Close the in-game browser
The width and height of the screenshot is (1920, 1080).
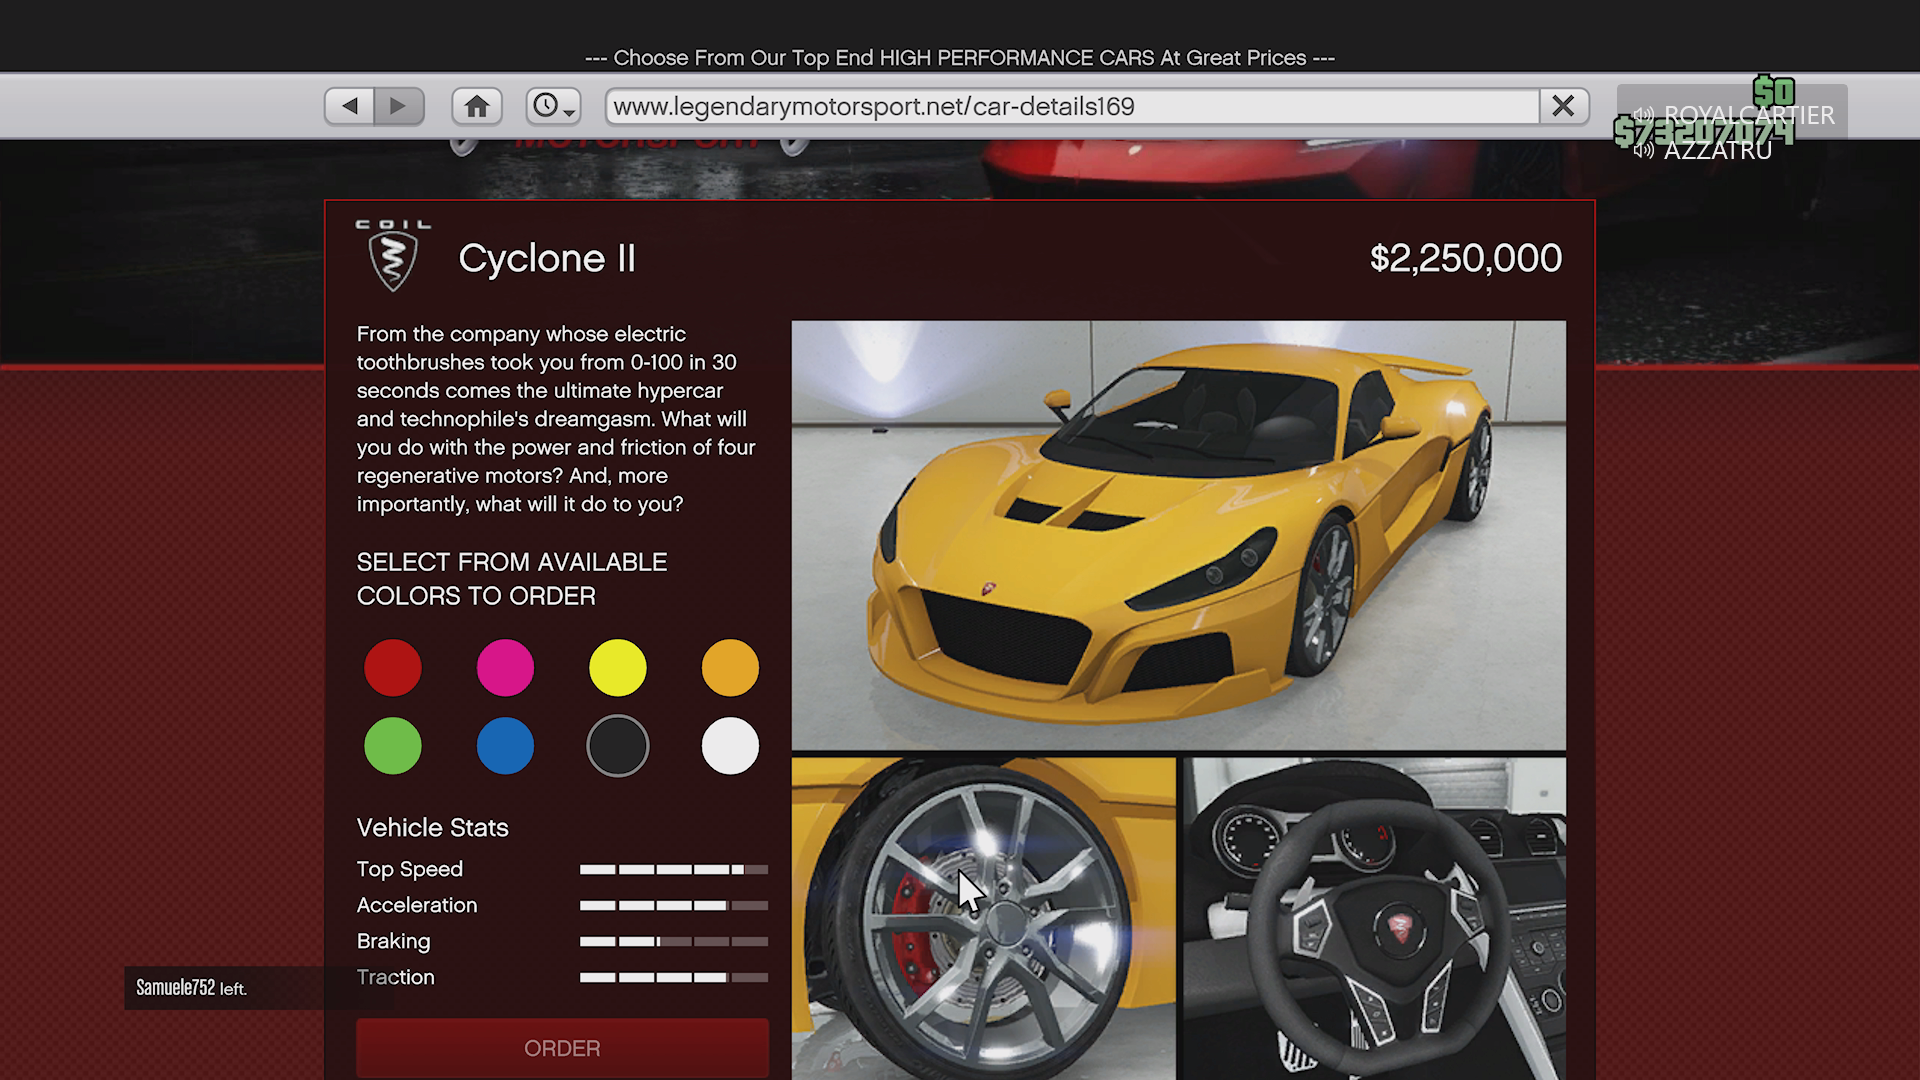(1563, 106)
